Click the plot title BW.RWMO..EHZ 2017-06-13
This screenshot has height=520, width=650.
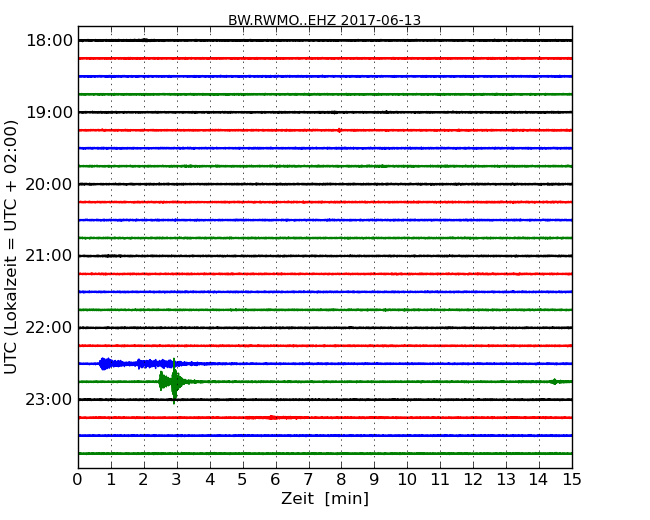pyautogui.click(x=324, y=20)
